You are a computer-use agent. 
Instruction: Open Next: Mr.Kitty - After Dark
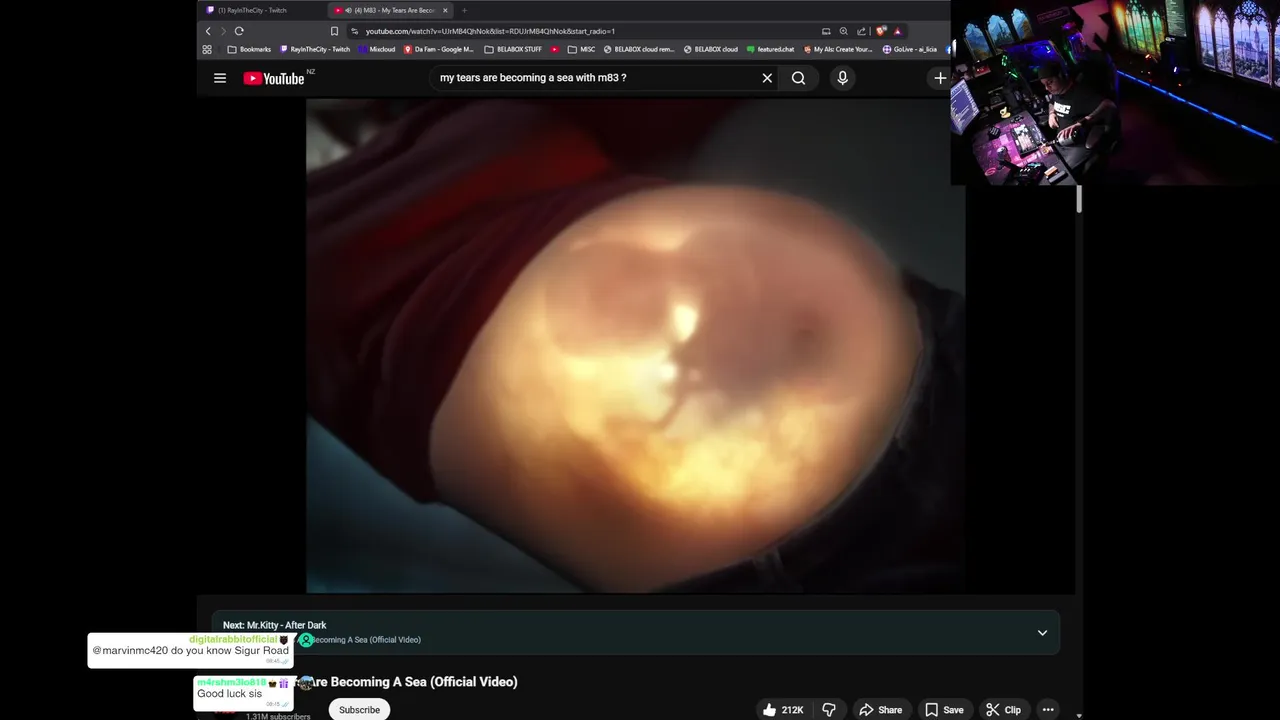pyautogui.click(x=274, y=625)
